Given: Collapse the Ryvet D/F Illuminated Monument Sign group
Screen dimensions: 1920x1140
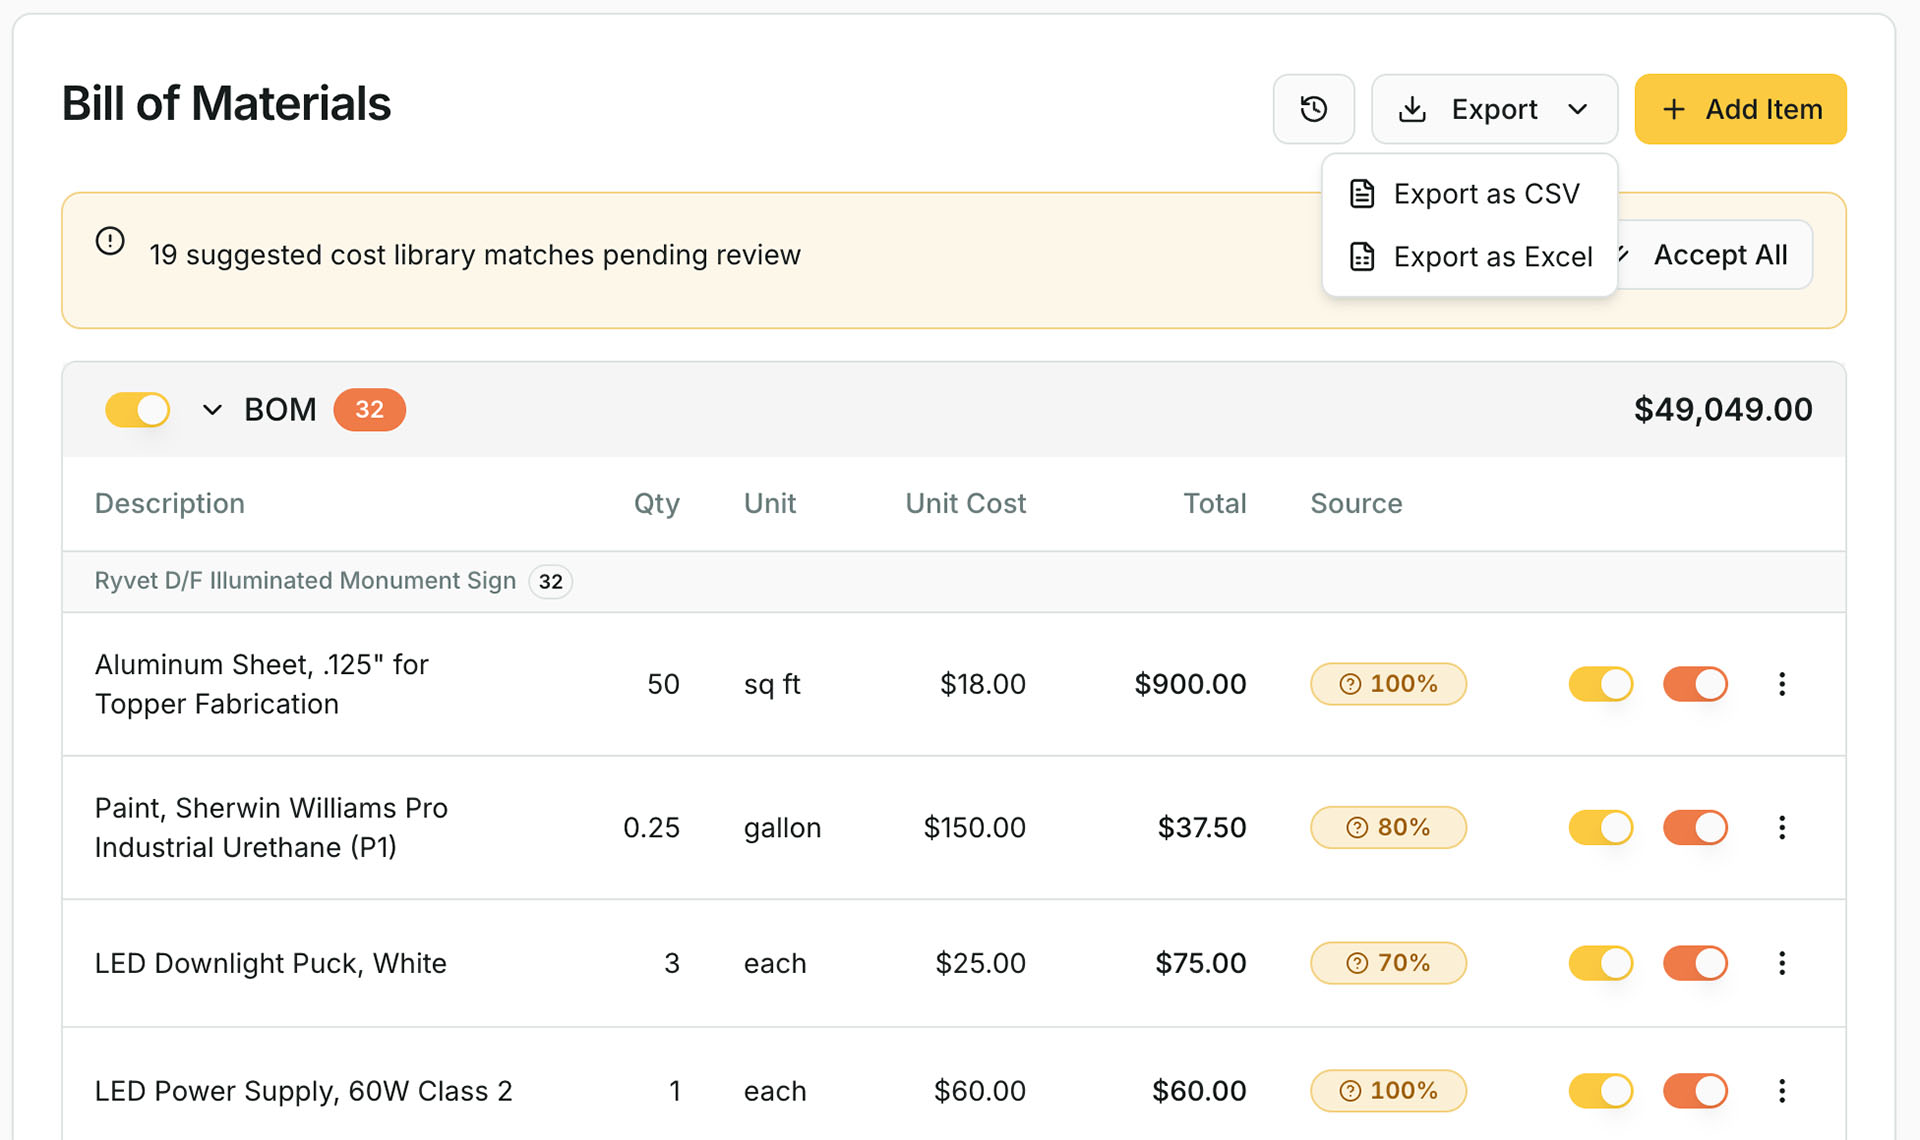Looking at the screenshot, I should (305, 581).
